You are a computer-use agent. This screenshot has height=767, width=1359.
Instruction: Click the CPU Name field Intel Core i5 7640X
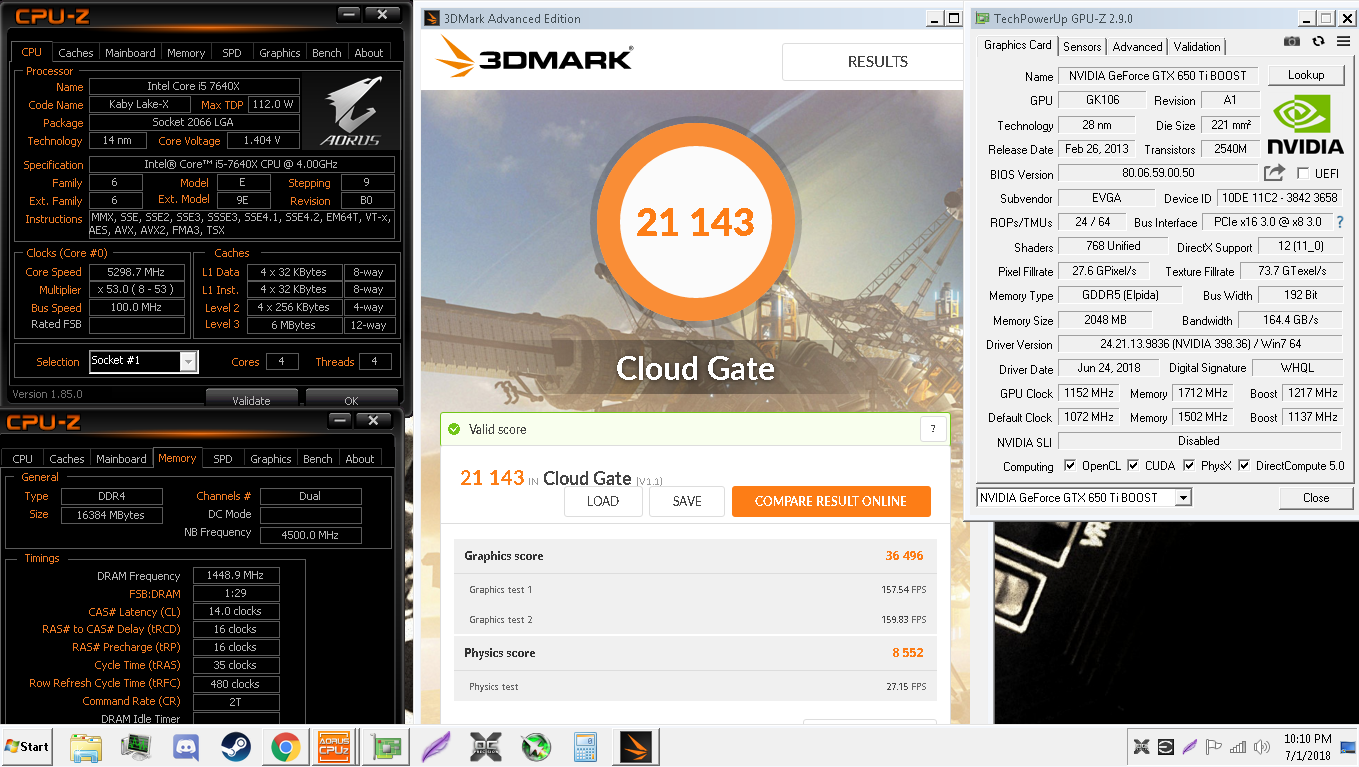[x=194, y=87]
